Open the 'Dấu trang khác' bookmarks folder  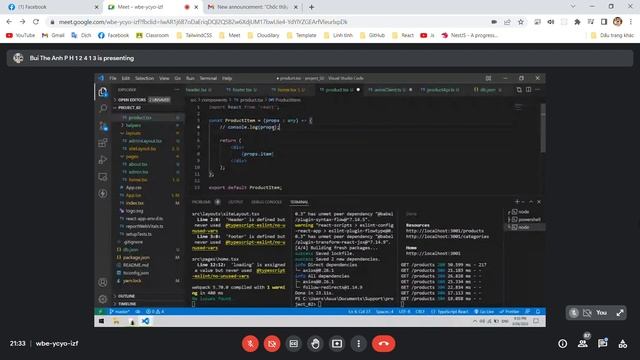point(612,36)
